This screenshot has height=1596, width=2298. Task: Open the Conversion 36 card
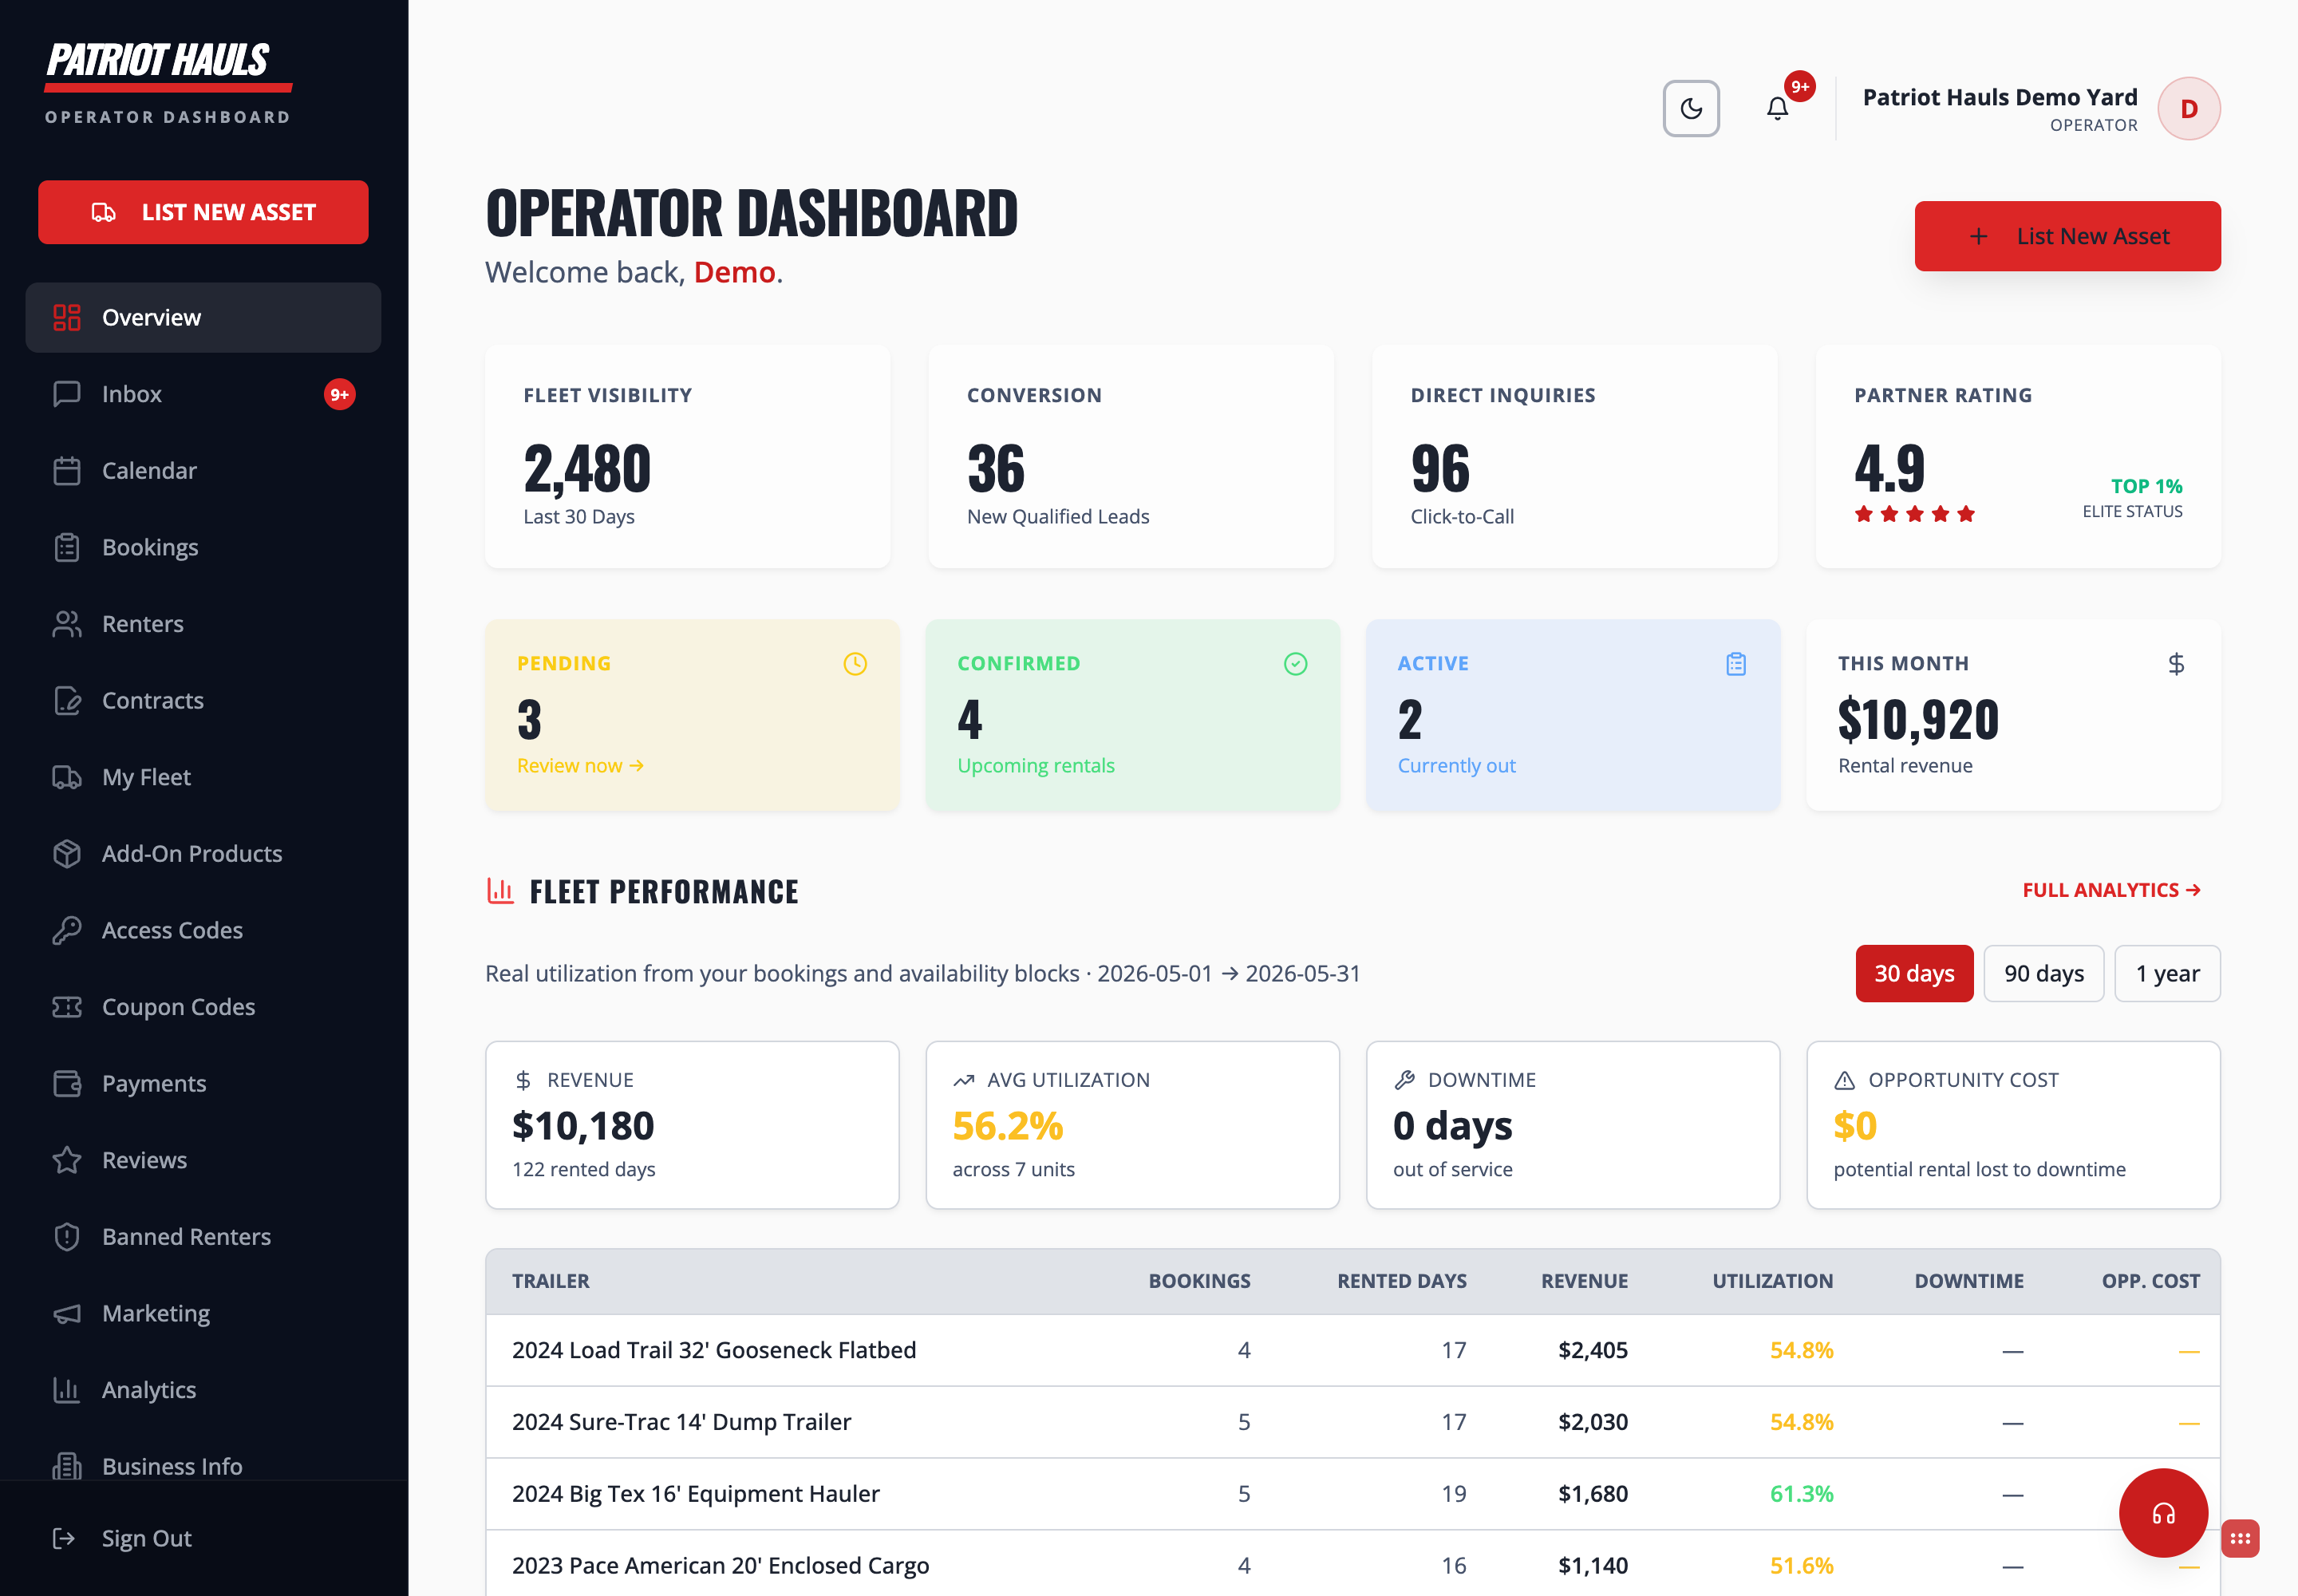[x=1131, y=457]
